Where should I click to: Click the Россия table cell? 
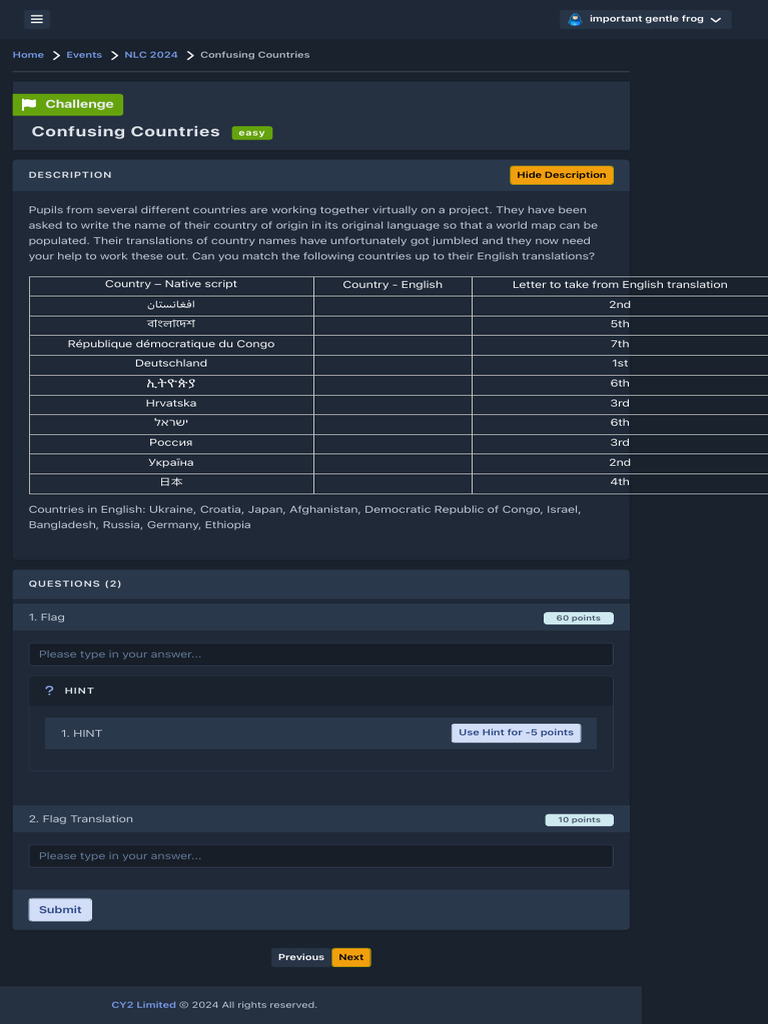coord(171,443)
